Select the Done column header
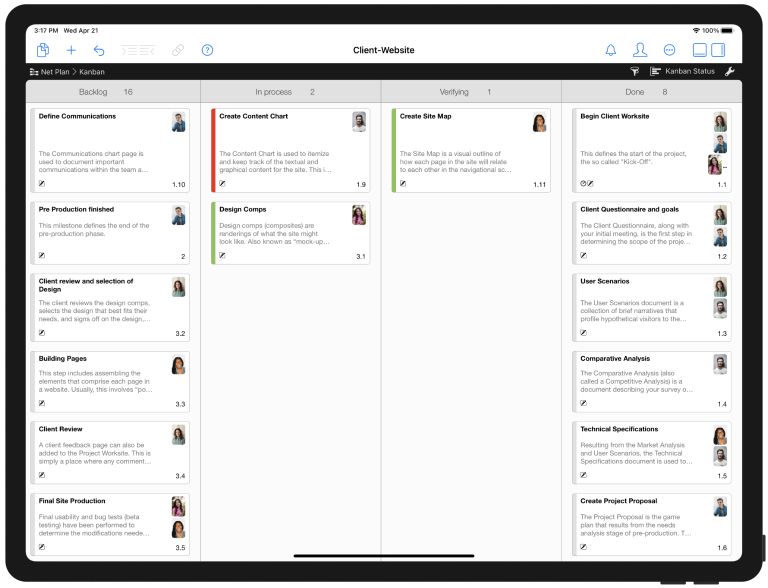Viewport: 768px width, 588px height. [x=651, y=92]
